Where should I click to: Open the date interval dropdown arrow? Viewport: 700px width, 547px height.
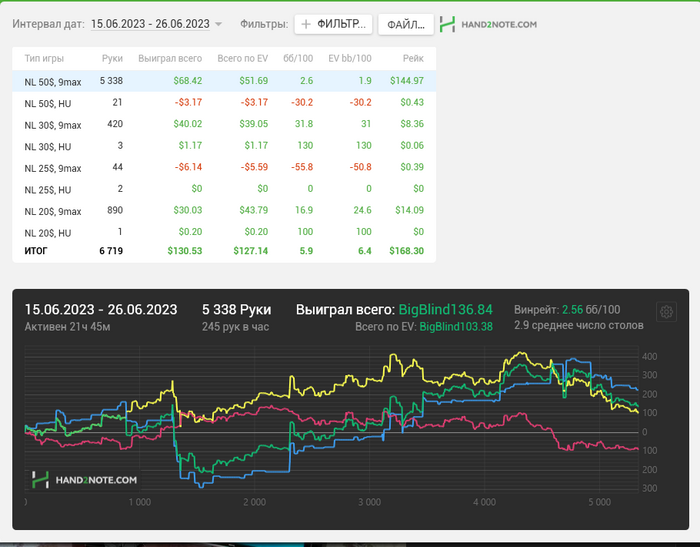click(x=218, y=24)
